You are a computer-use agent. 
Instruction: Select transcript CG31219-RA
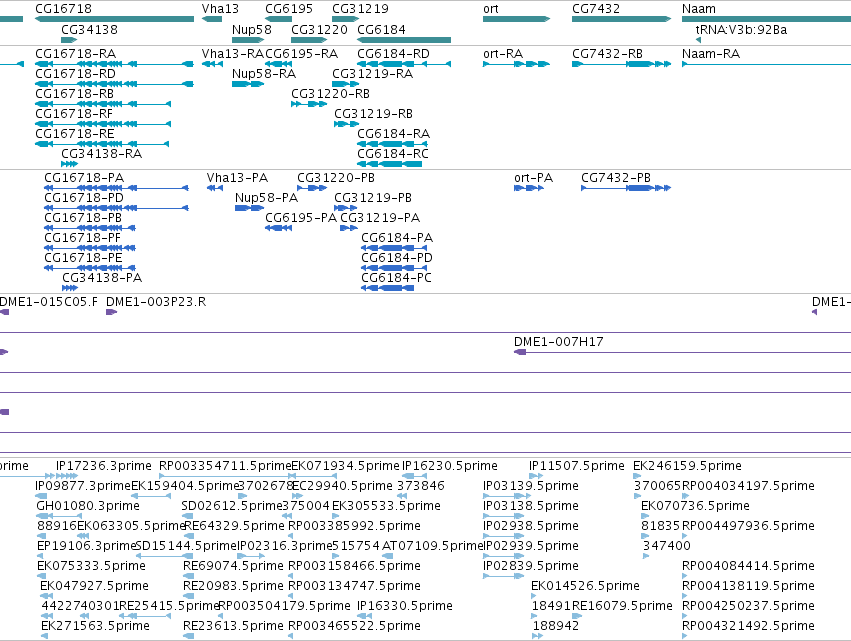372,74
